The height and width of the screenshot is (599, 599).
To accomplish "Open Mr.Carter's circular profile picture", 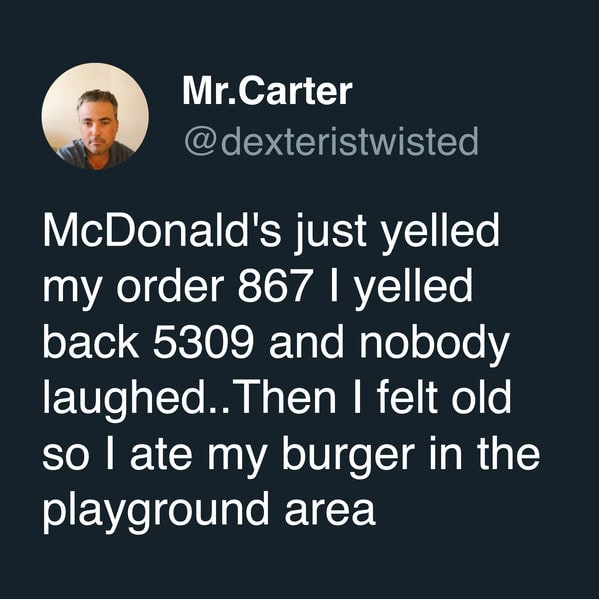I will click(x=95, y=116).
